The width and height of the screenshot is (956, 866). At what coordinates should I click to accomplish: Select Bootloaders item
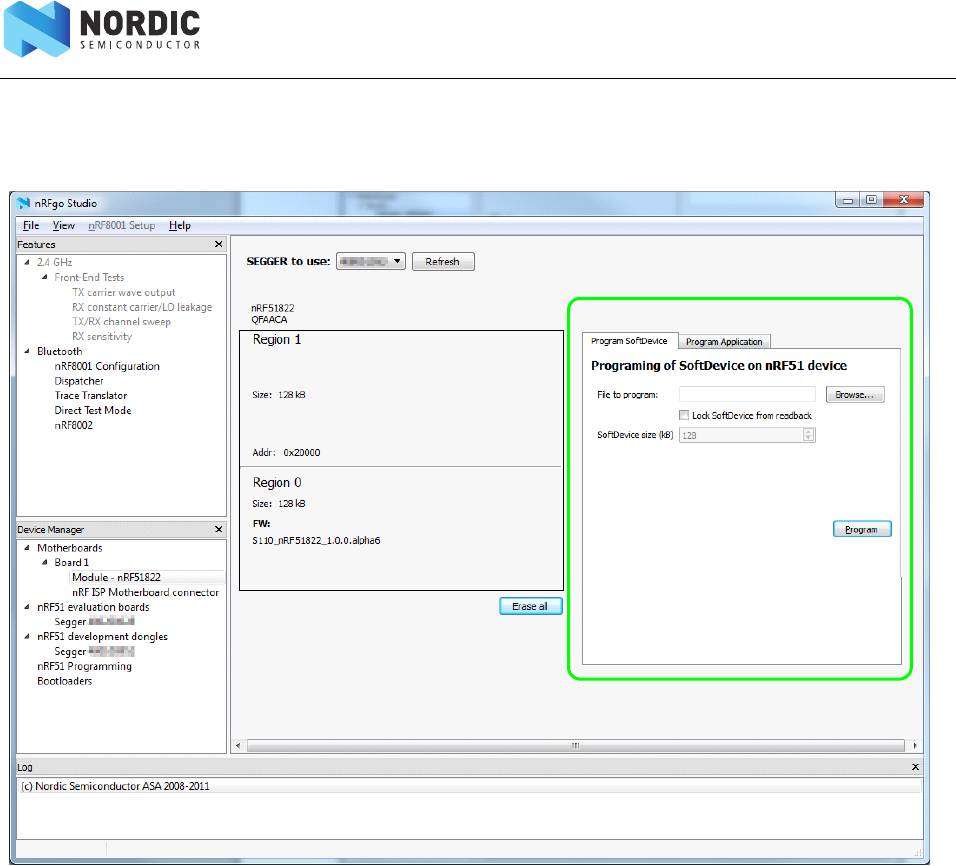pyautogui.click(x=65, y=681)
